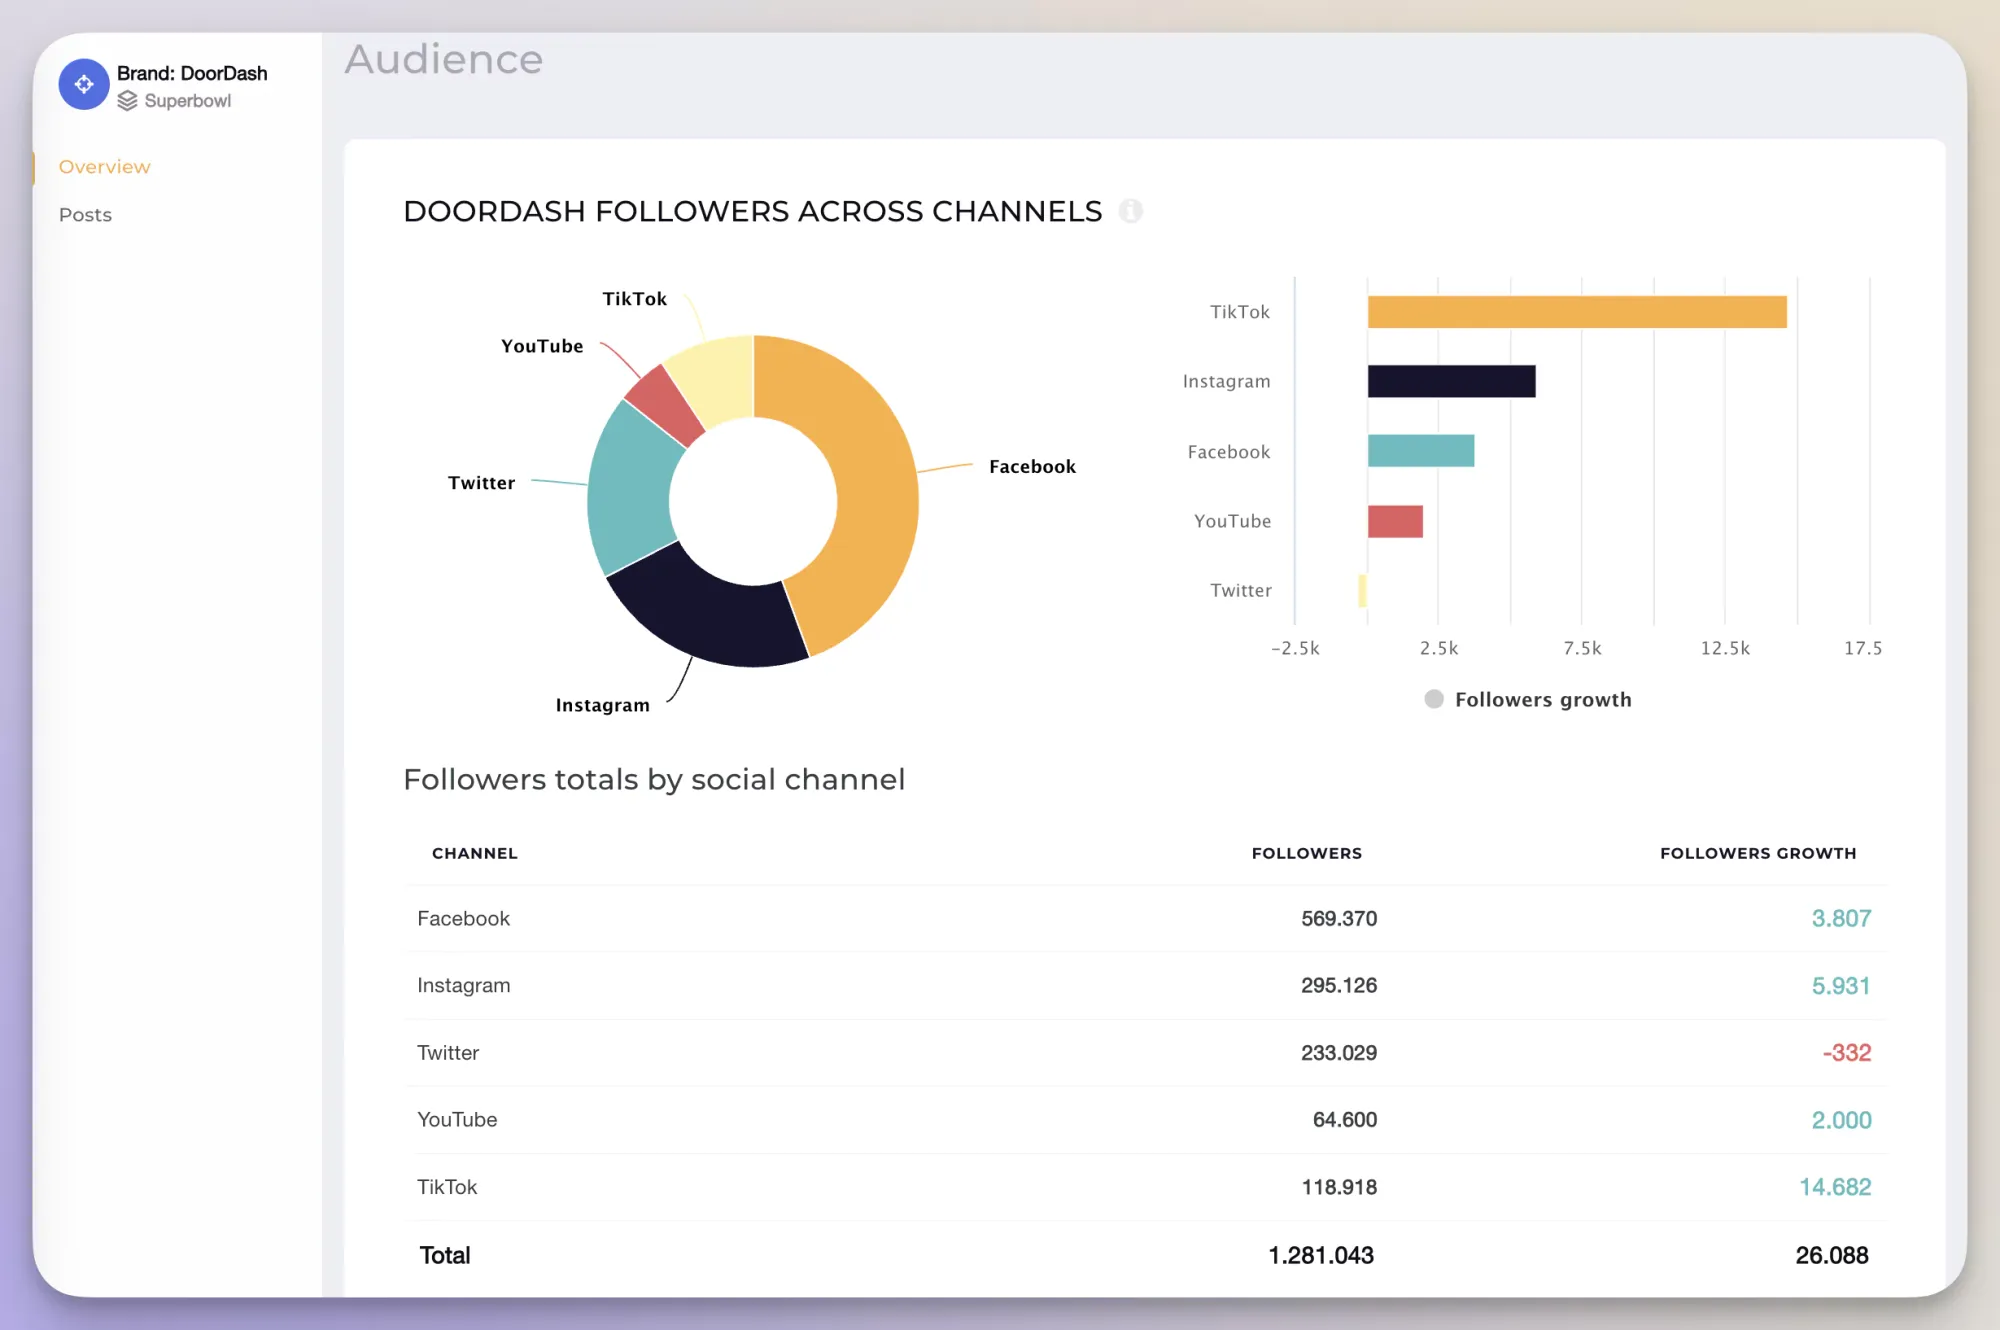Click the Audience page heading

pyautogui.click(x=444, y=59)
